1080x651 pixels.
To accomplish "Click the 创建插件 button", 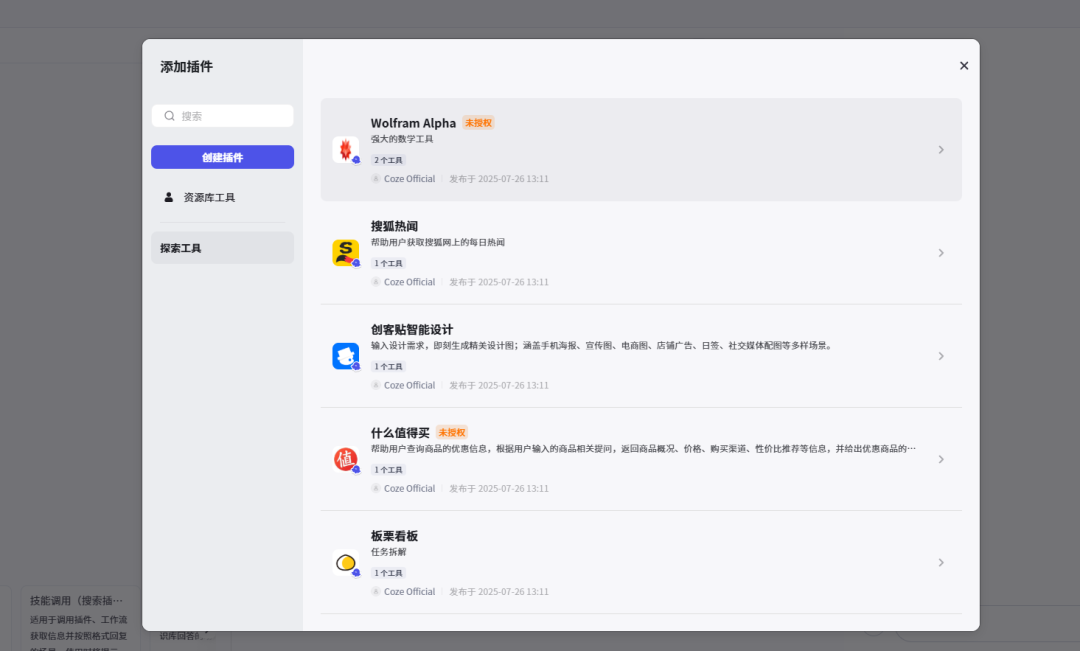I will click(x=222, y=157).
